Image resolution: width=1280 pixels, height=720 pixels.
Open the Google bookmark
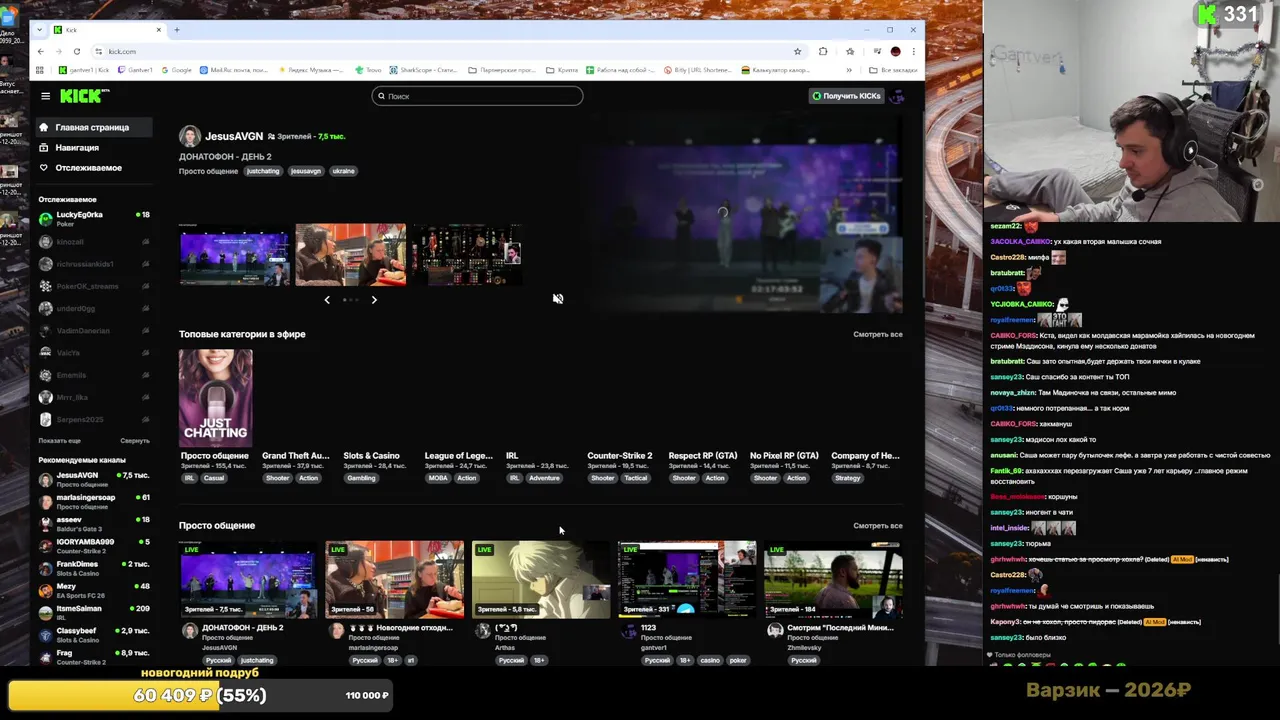pyautogui.click(x=176, y=70)
